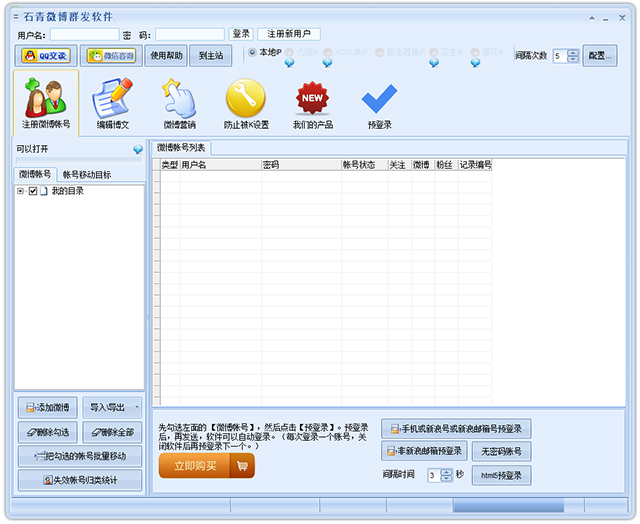
Task: Open the 导入\导出 dropdown arrow
Action: point(136,407)
